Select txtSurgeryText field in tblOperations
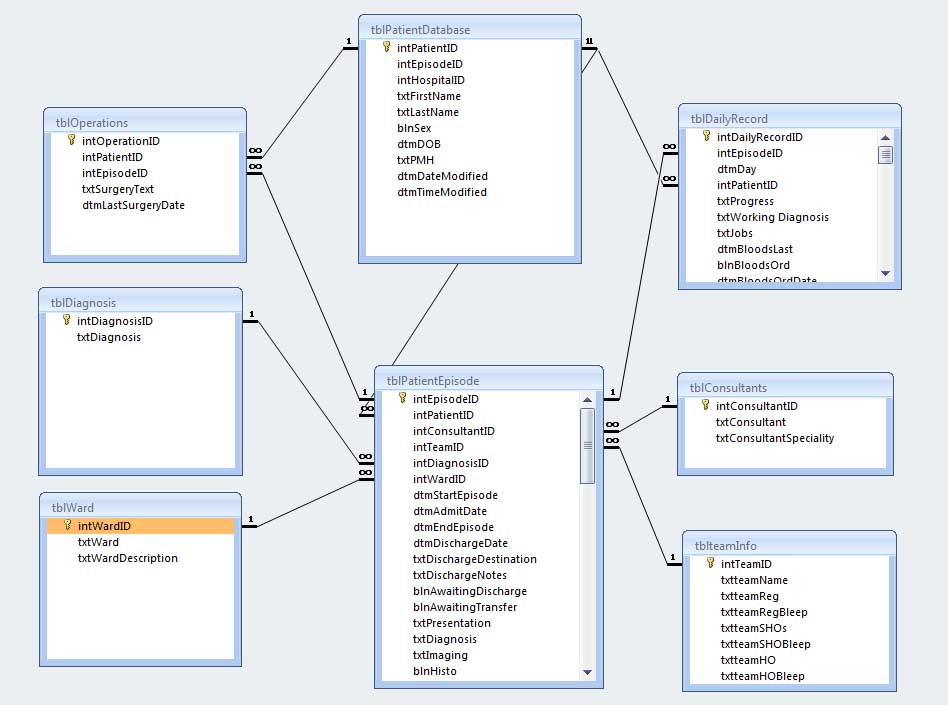 click(x=118, y=189)
